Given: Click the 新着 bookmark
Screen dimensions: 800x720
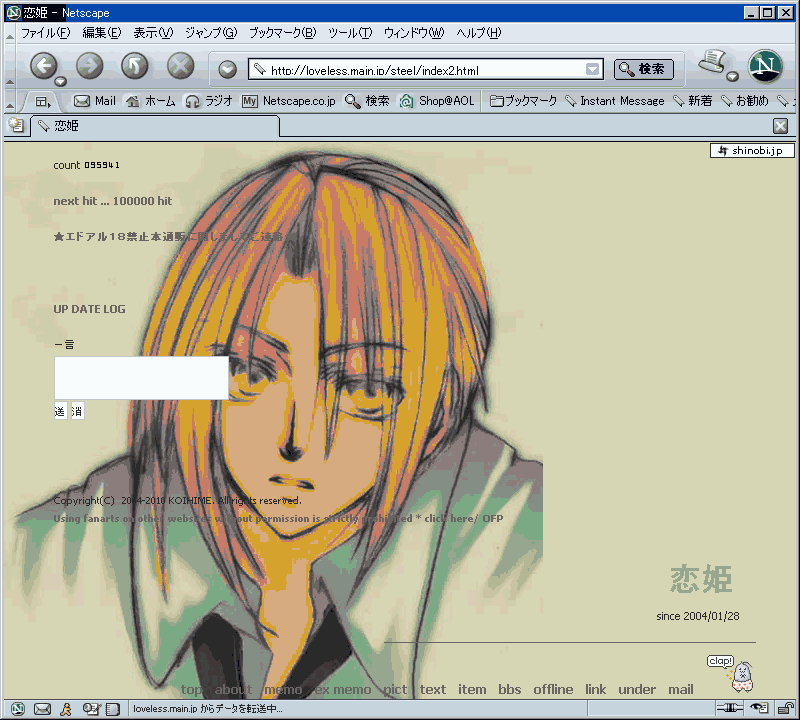Looking at the screenshot, I should [x=692, y=101].
